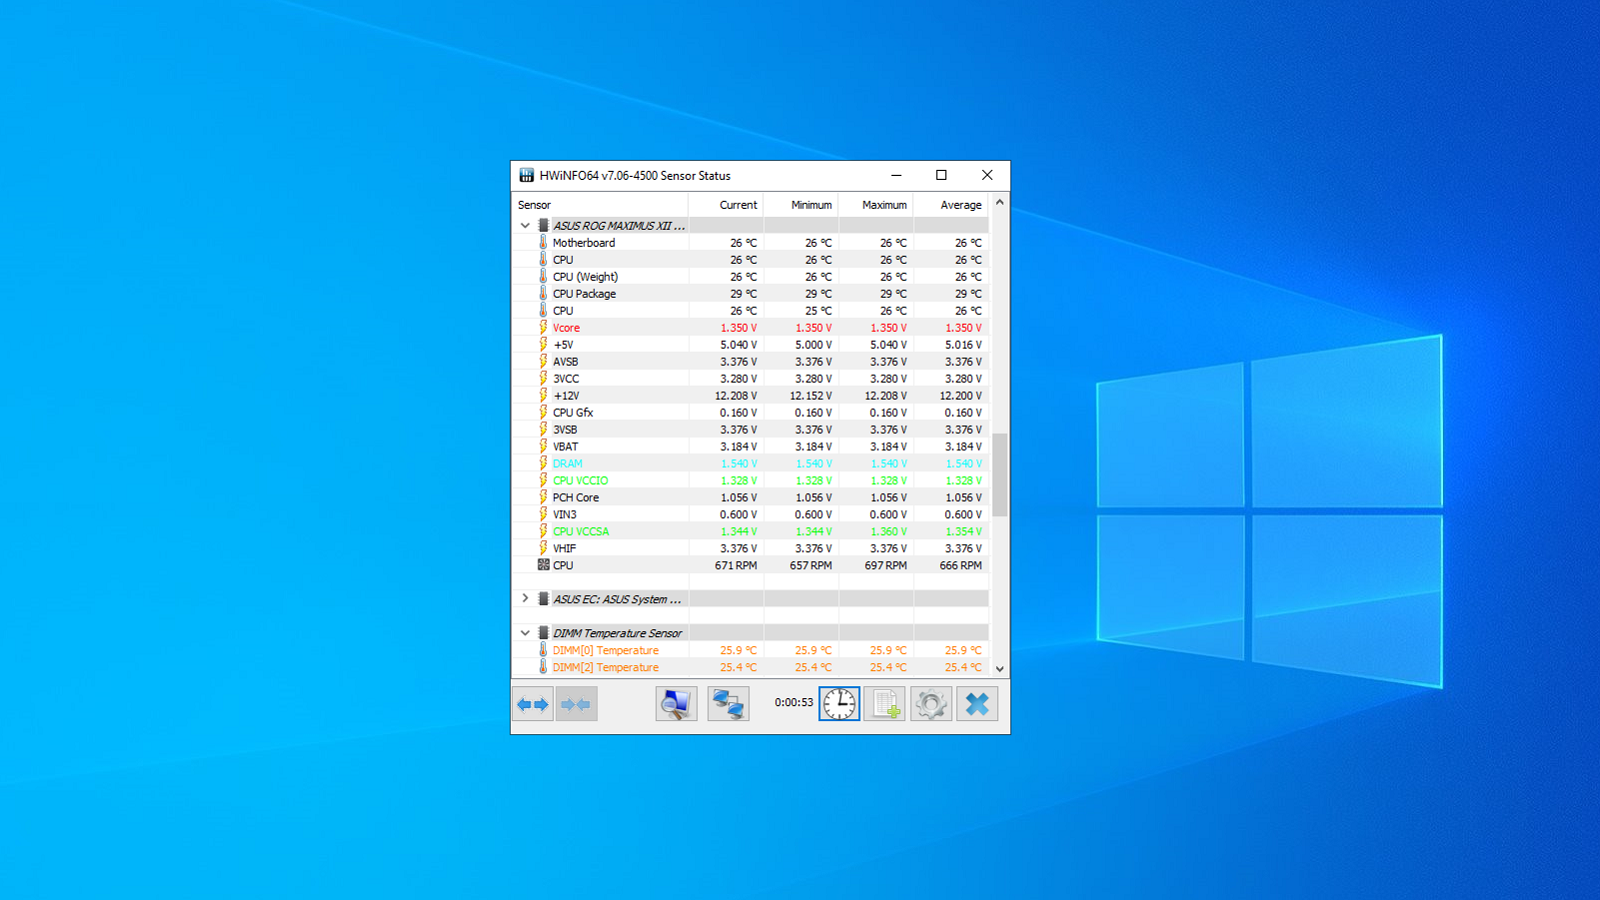
Task: Click the 697 RPM maximum fan value
Action: [886, 566]
